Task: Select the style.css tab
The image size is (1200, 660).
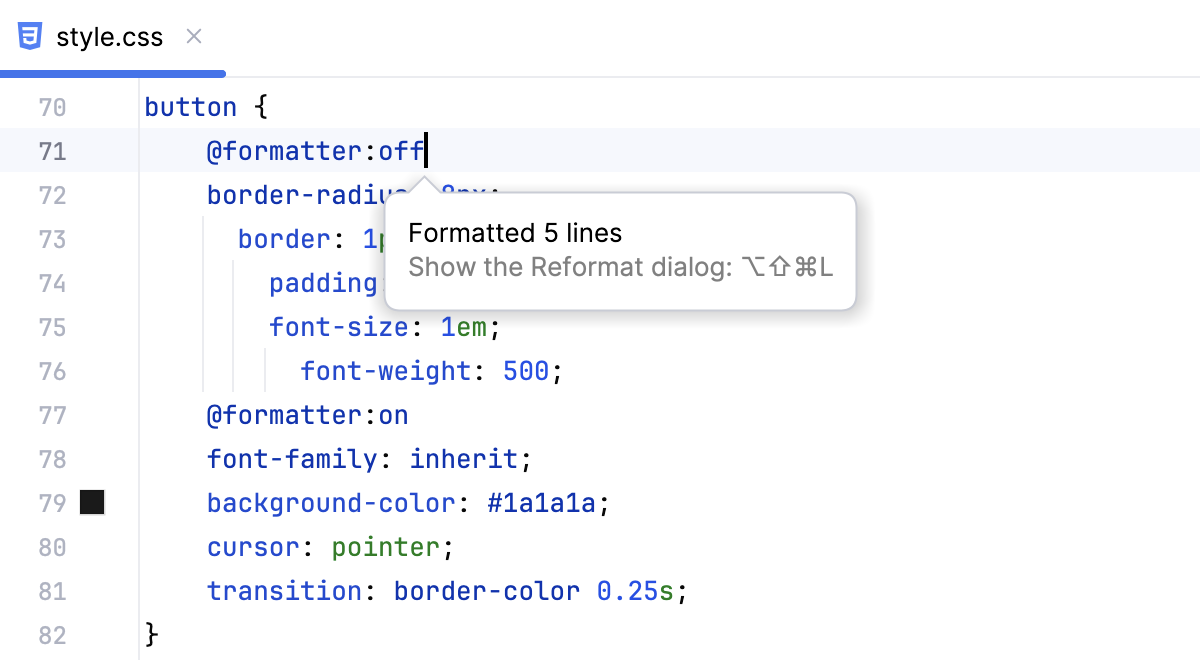Action: pyautogui.click(x=110, y=37)
